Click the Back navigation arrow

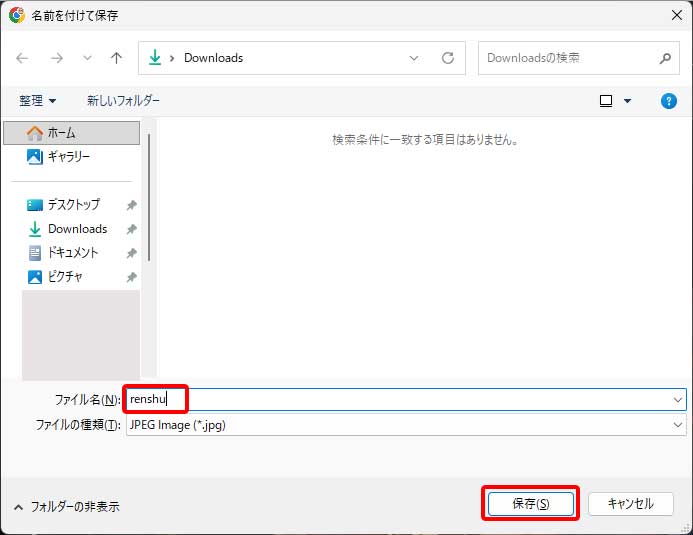pyautogui.click(x=23, y=58)
